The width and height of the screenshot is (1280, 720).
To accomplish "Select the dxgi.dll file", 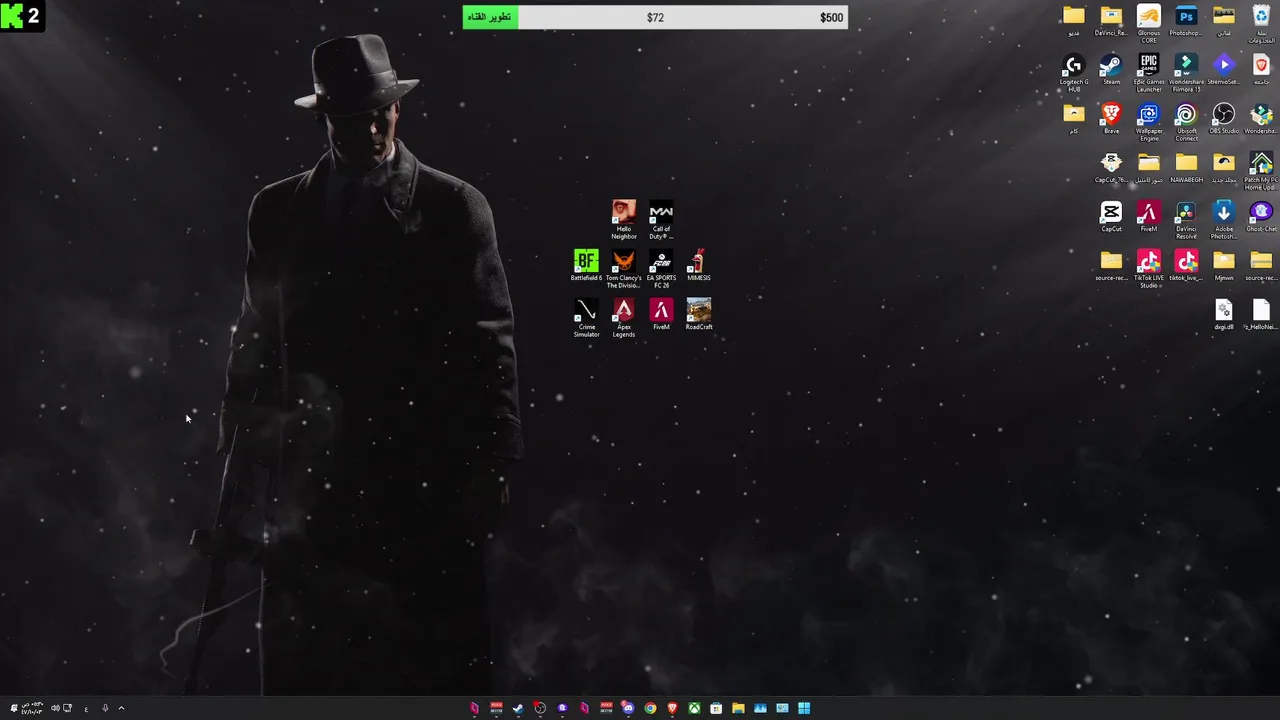I will (x=1224, y=315).
